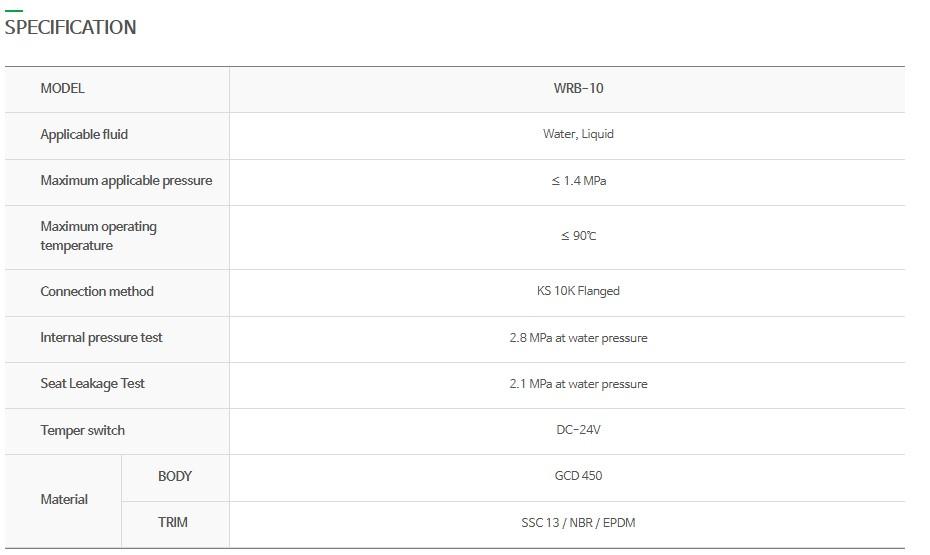Click the Material row header
The image size is (930, 555).
pyautogui.click(x=64, y=499)
